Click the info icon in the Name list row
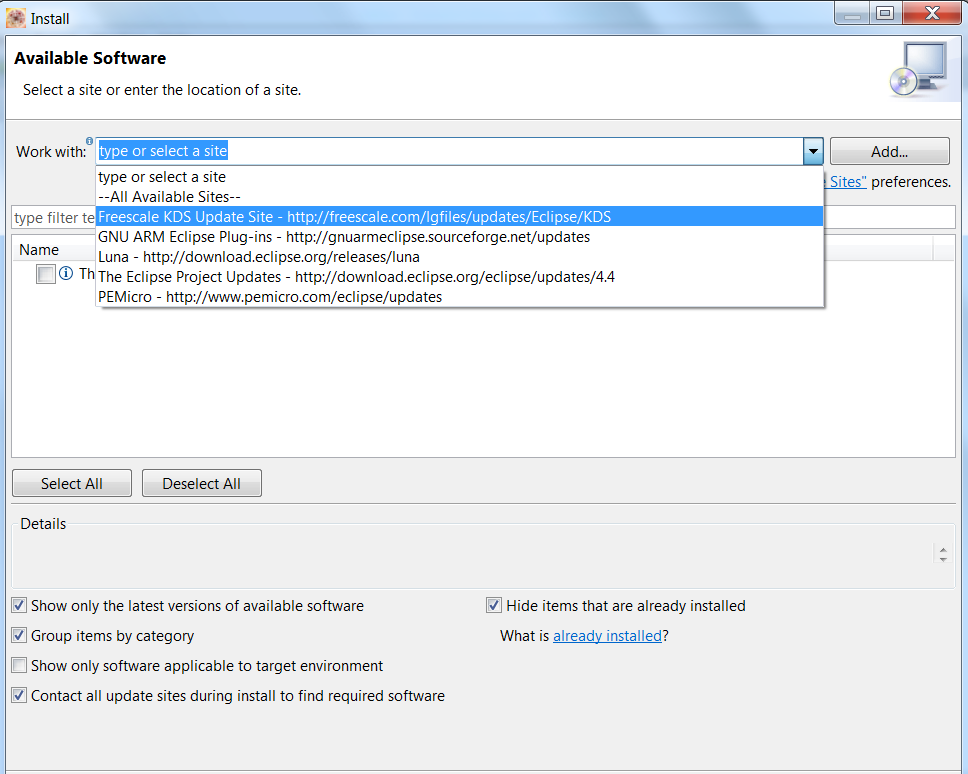 pos(66,273)
